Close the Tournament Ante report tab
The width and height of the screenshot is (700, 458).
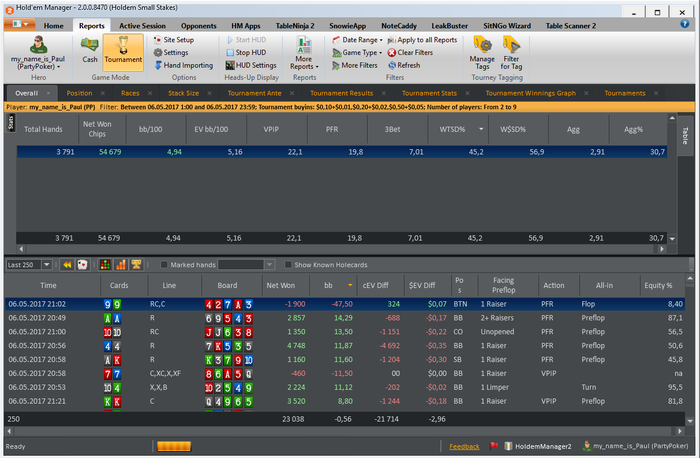pyautogui.click(x=292, y=93)
